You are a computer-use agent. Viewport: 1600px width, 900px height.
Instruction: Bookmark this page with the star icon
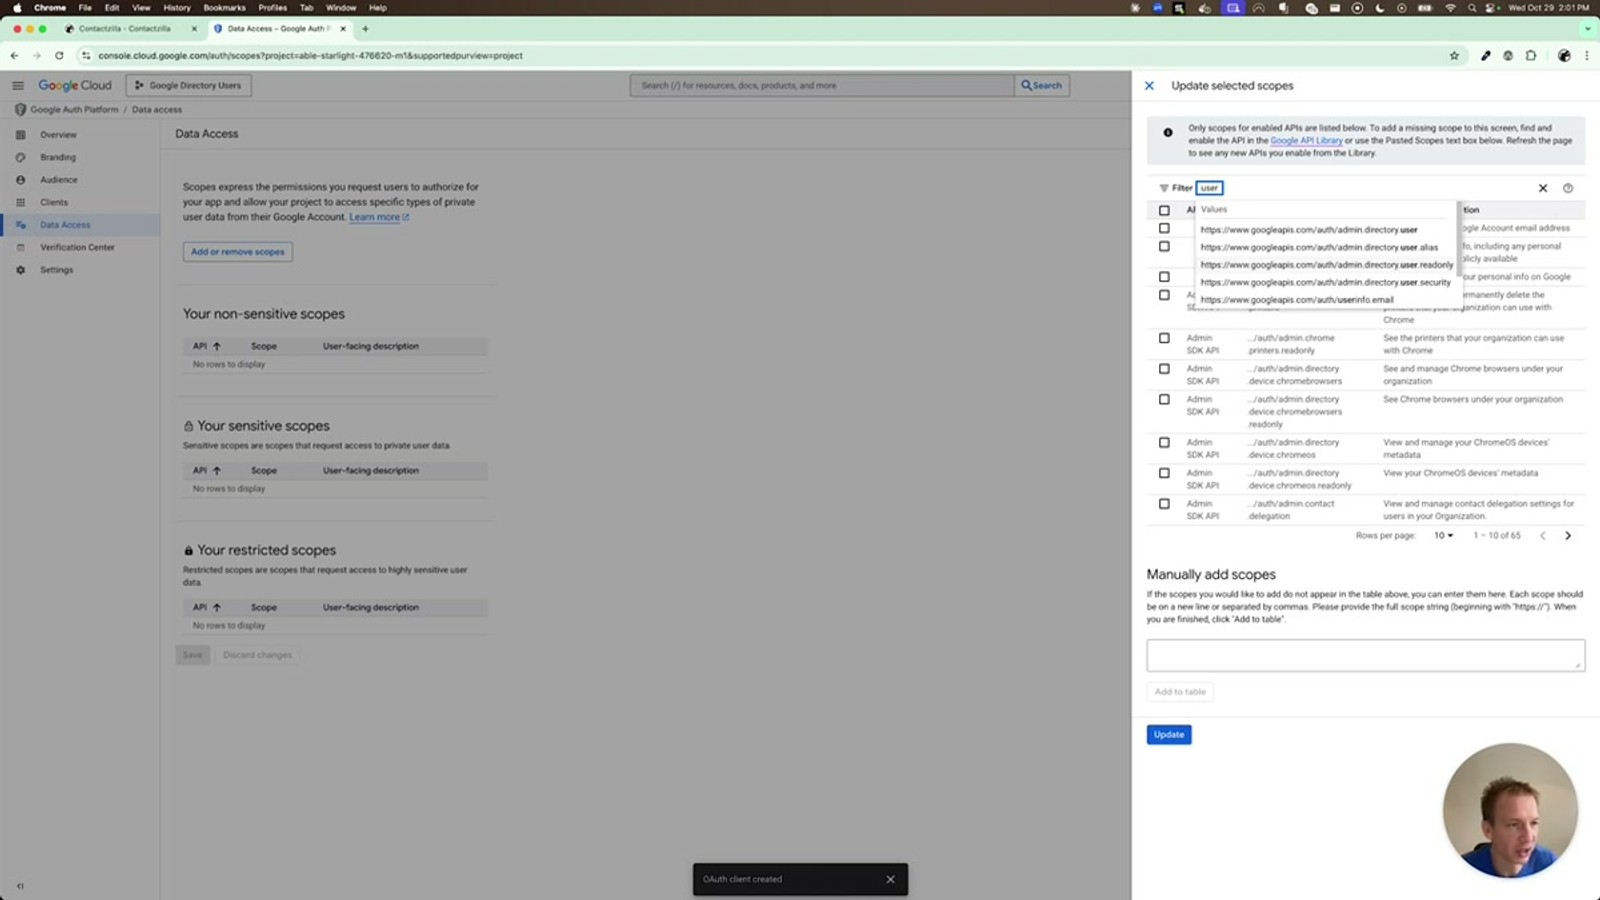pyautogui.click(x=1454, y=56)
